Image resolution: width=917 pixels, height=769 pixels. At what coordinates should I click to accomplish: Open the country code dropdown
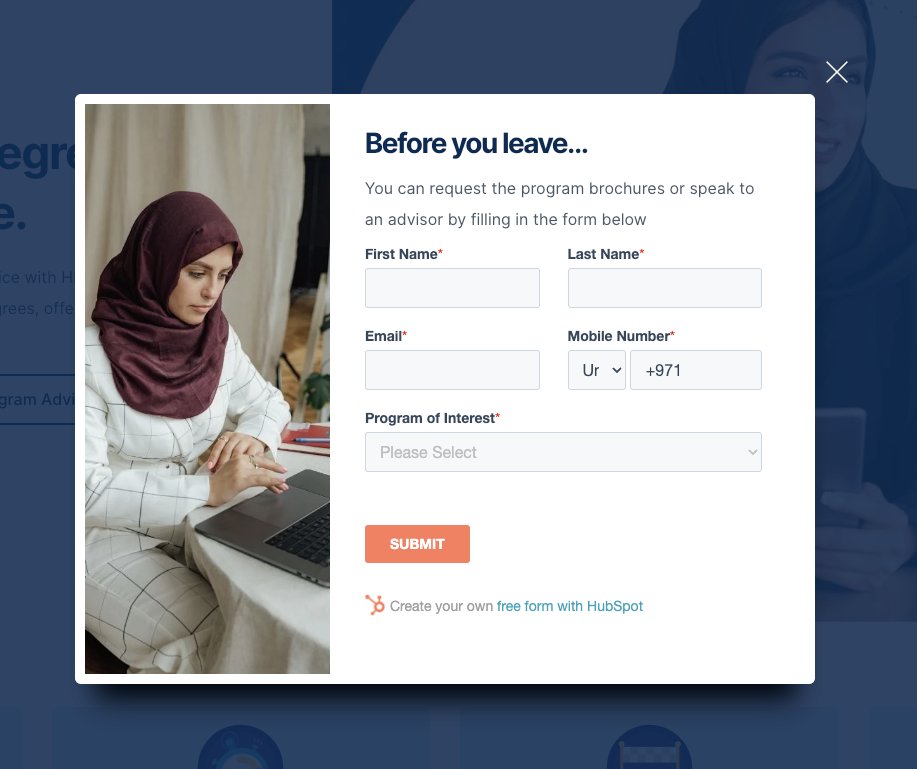(x=597, y=370)
